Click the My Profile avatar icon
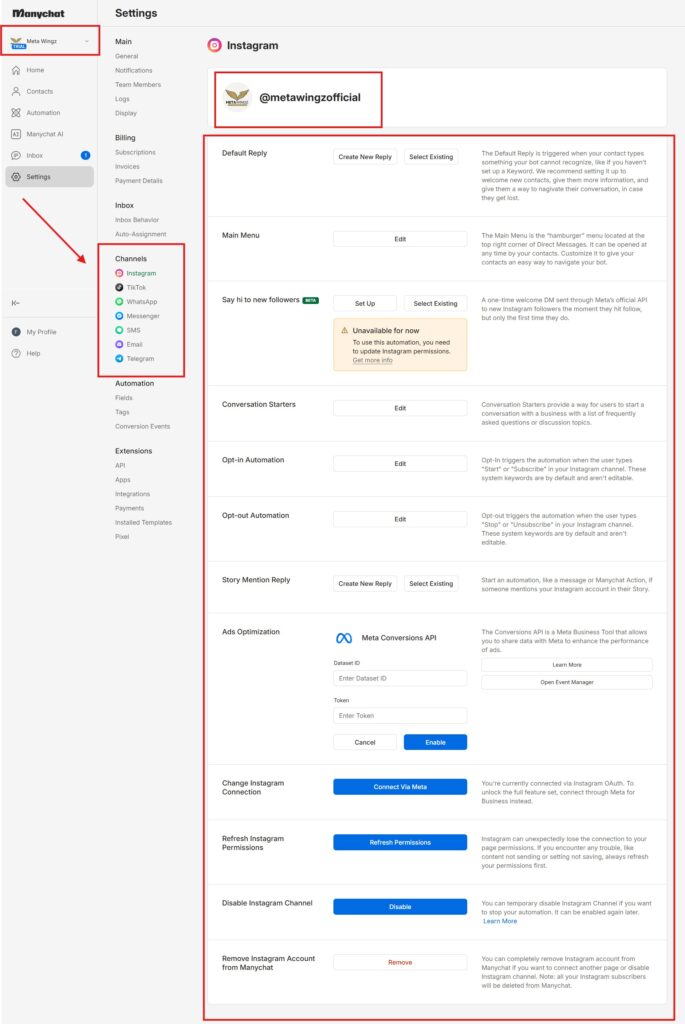The image size is (685, 1024). [16, 332]
